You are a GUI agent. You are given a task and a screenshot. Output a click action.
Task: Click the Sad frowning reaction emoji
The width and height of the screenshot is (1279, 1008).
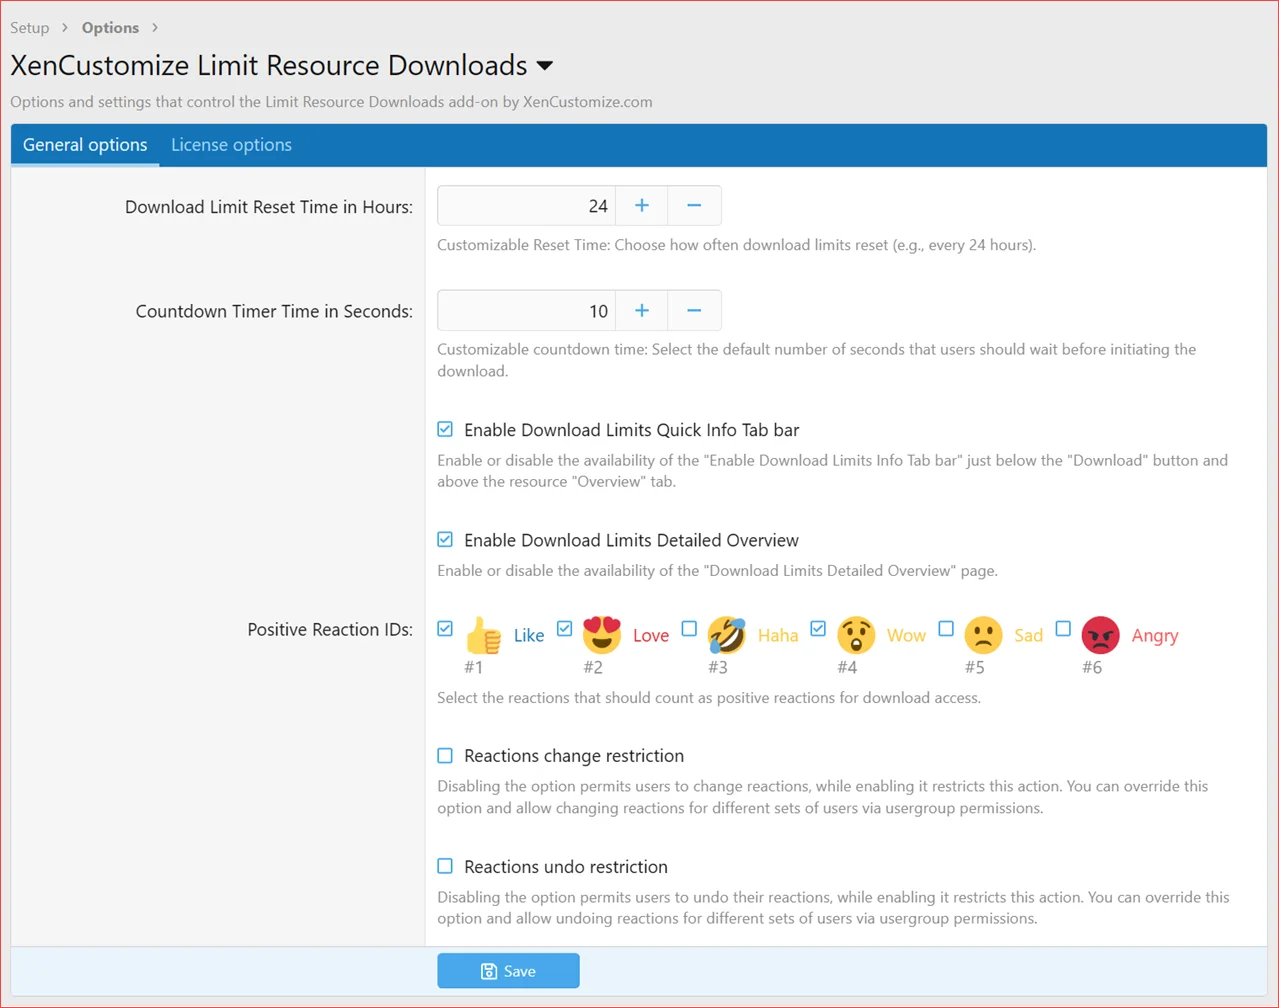[983, 635]
